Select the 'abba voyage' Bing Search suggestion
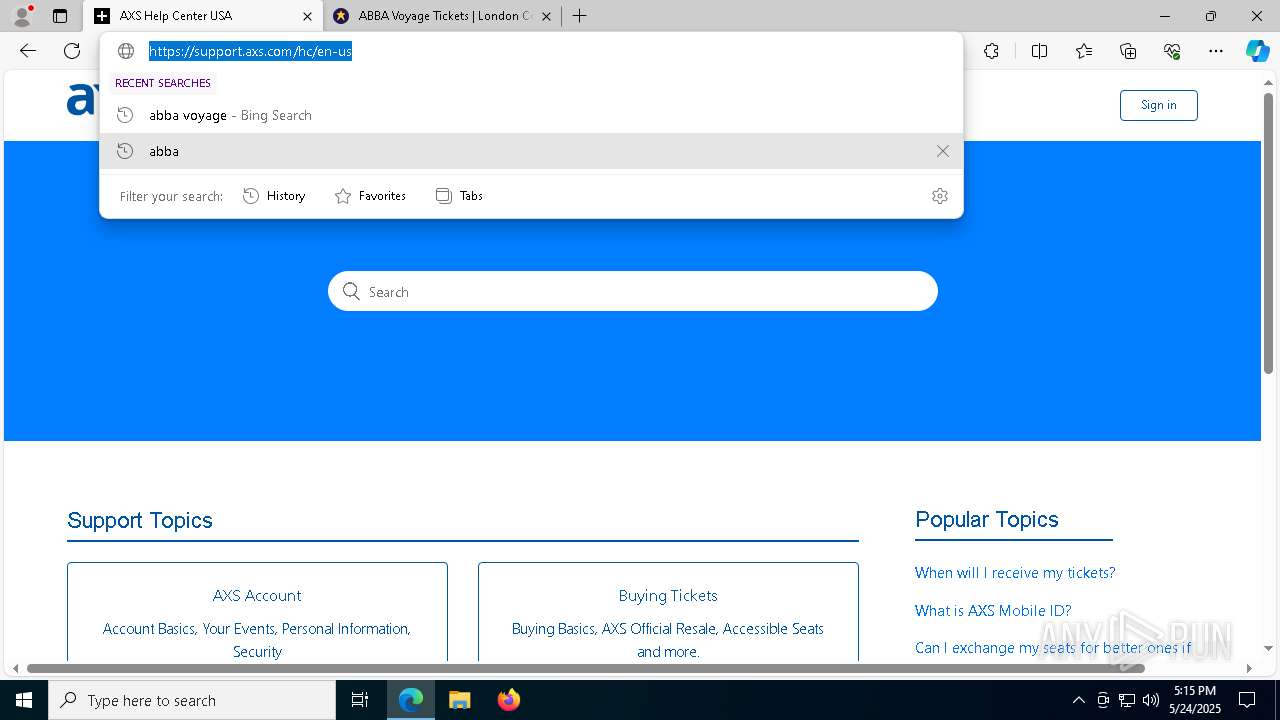This screenshot has height=720, width=1280. click(x=531, y=115)
